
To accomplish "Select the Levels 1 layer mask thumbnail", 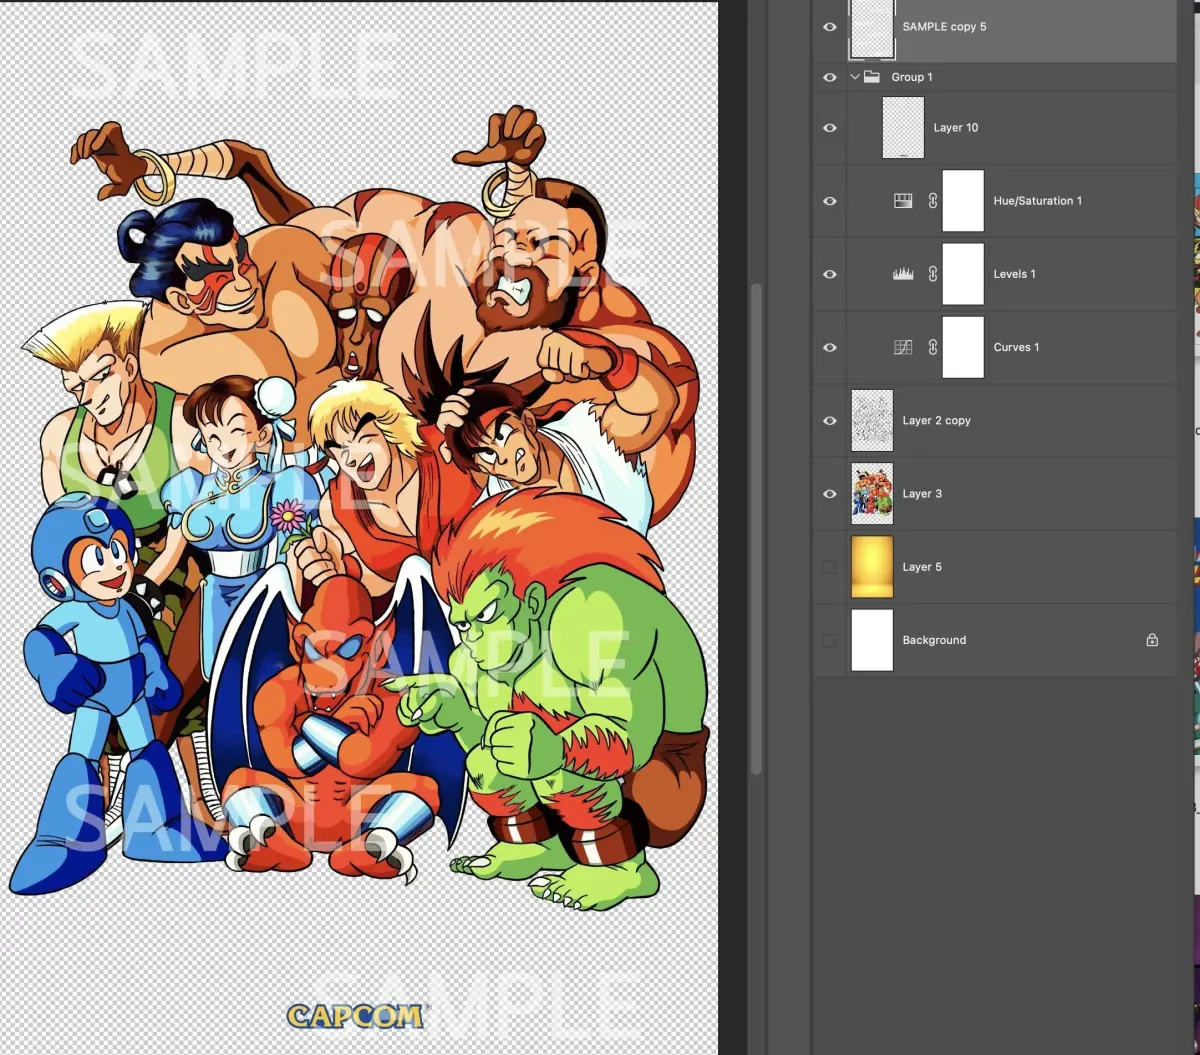I will 964,274.
